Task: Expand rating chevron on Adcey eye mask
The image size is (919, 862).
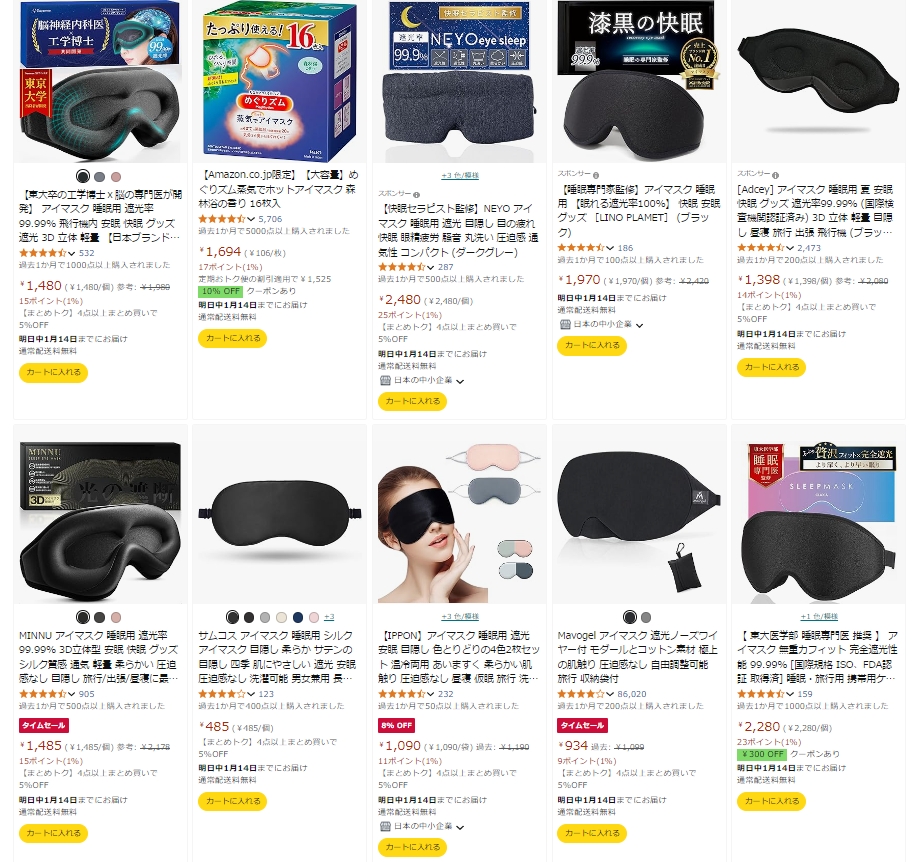Action: (791, 248)
